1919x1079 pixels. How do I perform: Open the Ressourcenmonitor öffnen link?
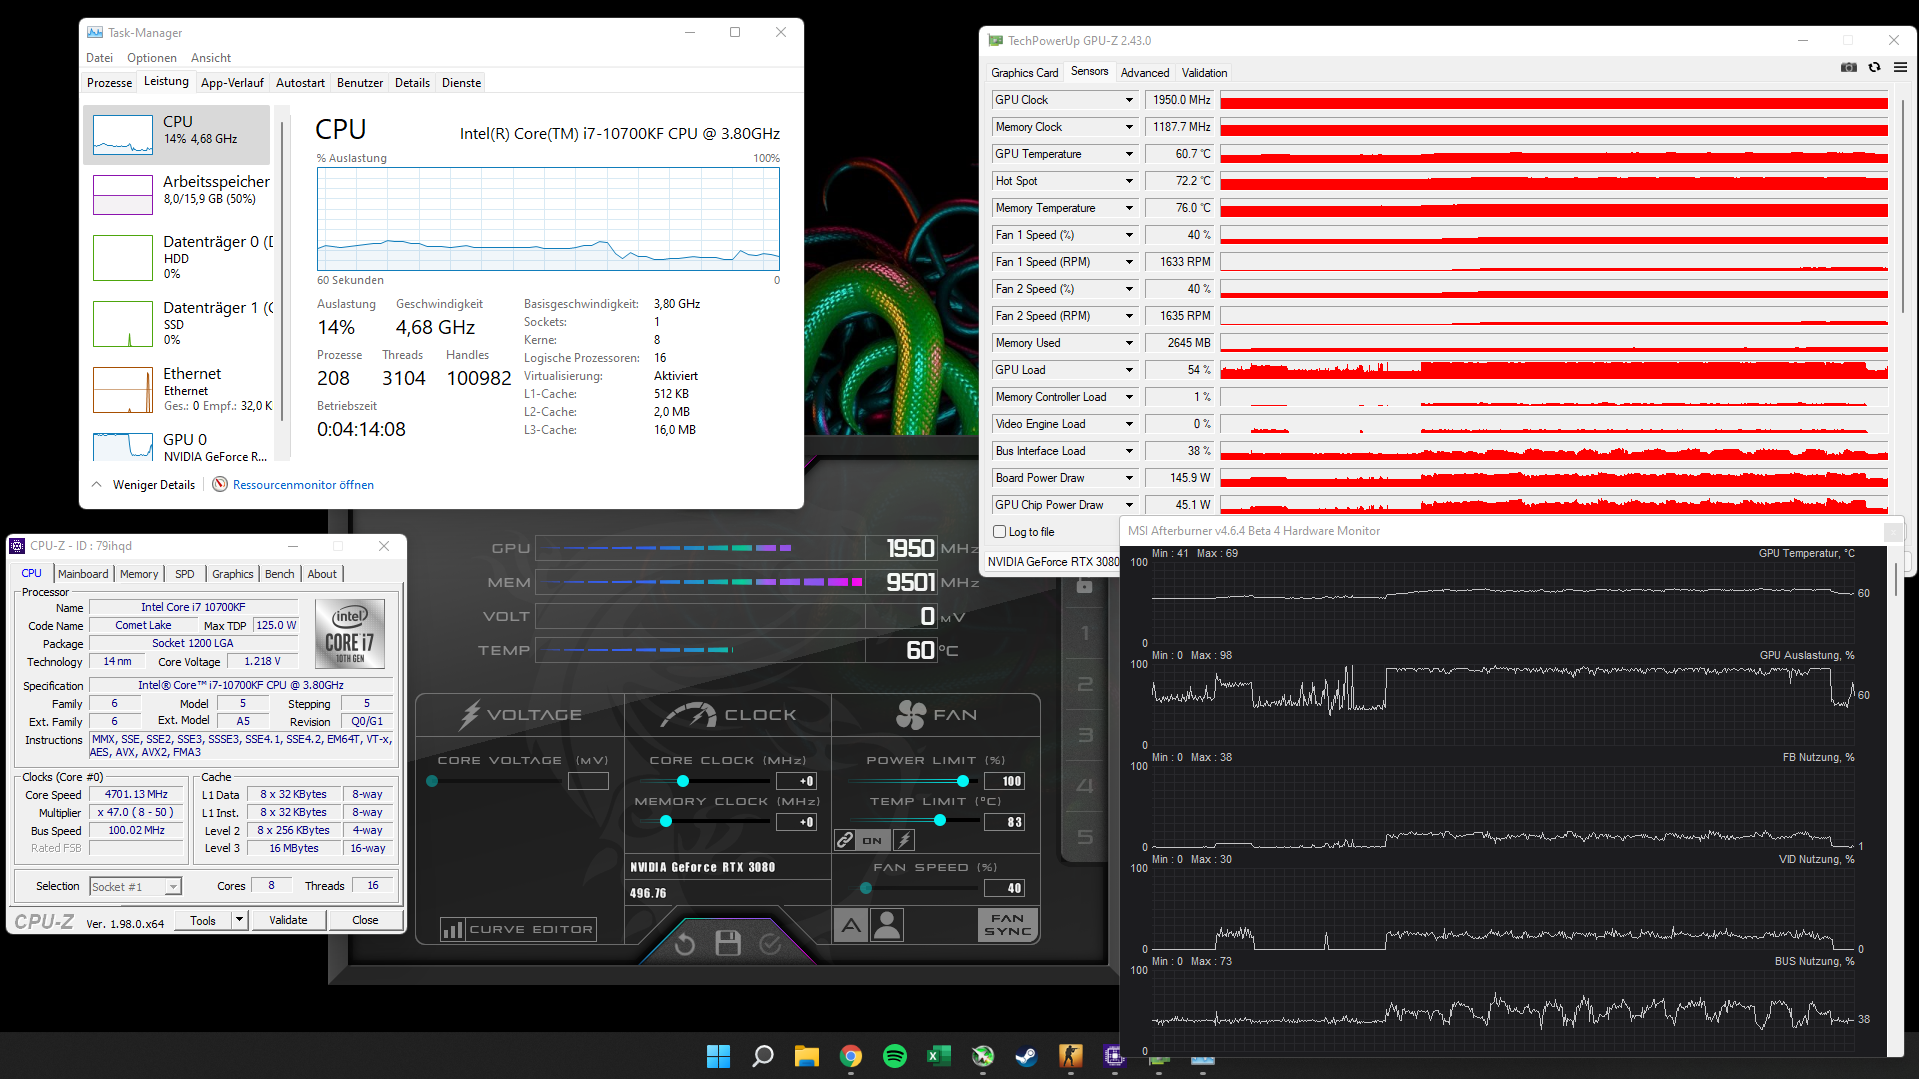(303, 485)
